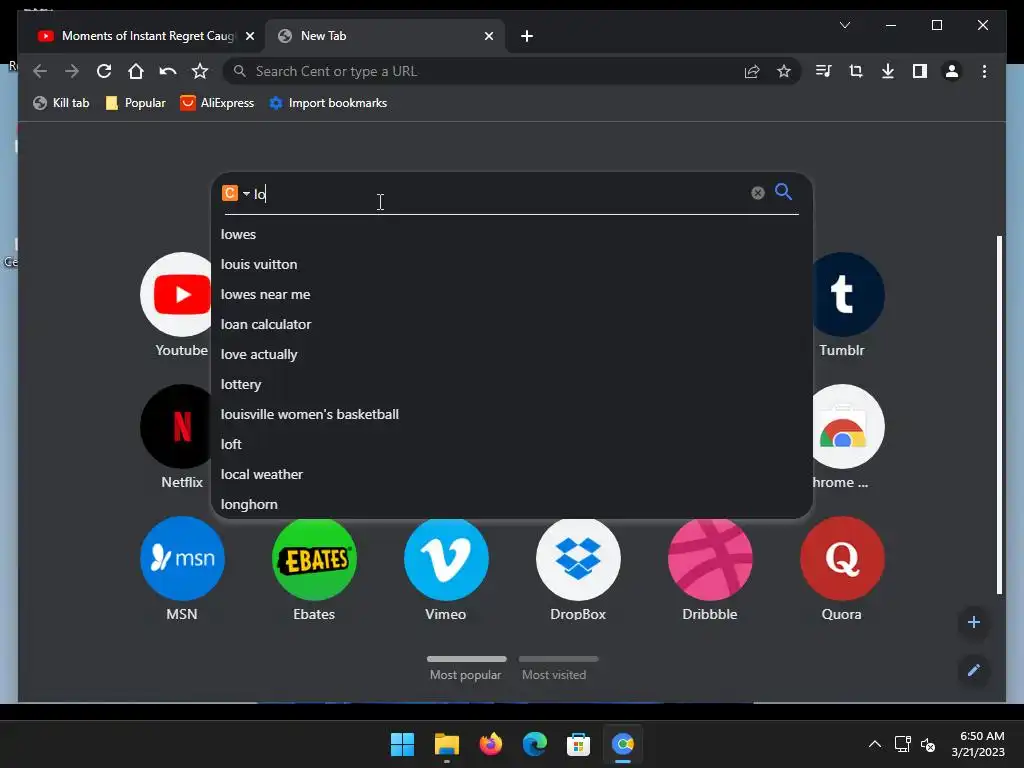Pick louisville women's basketball suggestion
This screenshot has height=768, width=1024.
(x=512, y=414)
